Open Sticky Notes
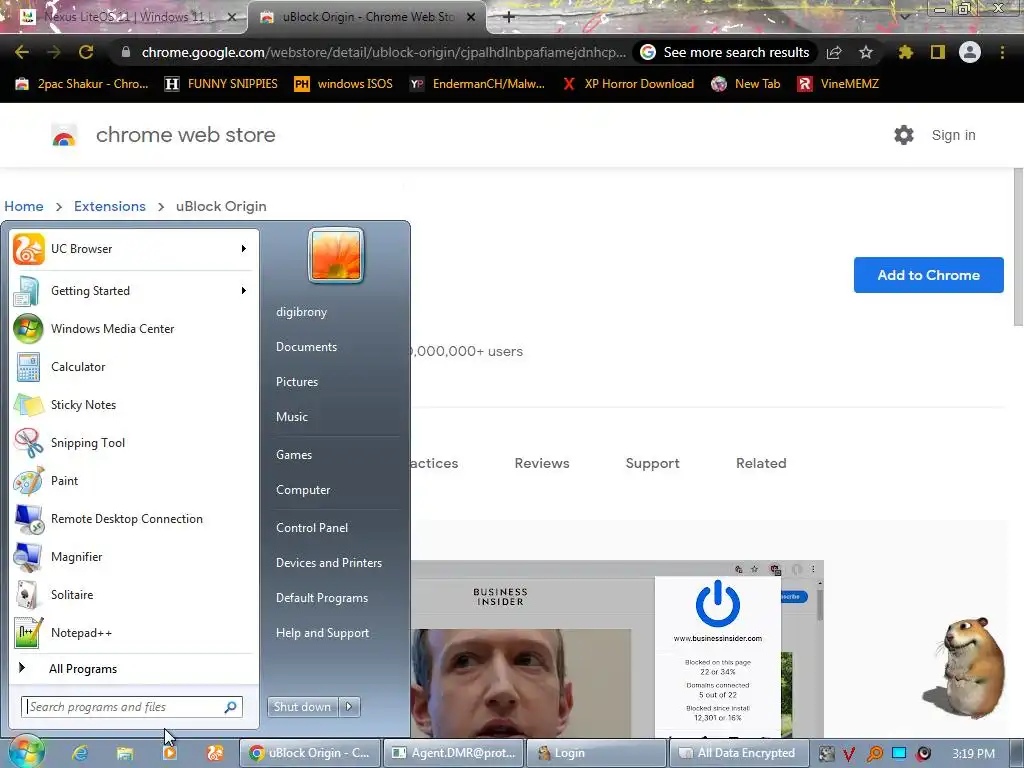 pyautogui.click(x=134, y=404)
